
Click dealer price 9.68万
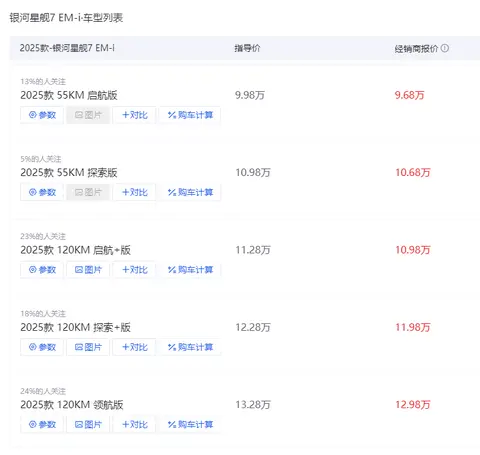click(x=409, y=95)
